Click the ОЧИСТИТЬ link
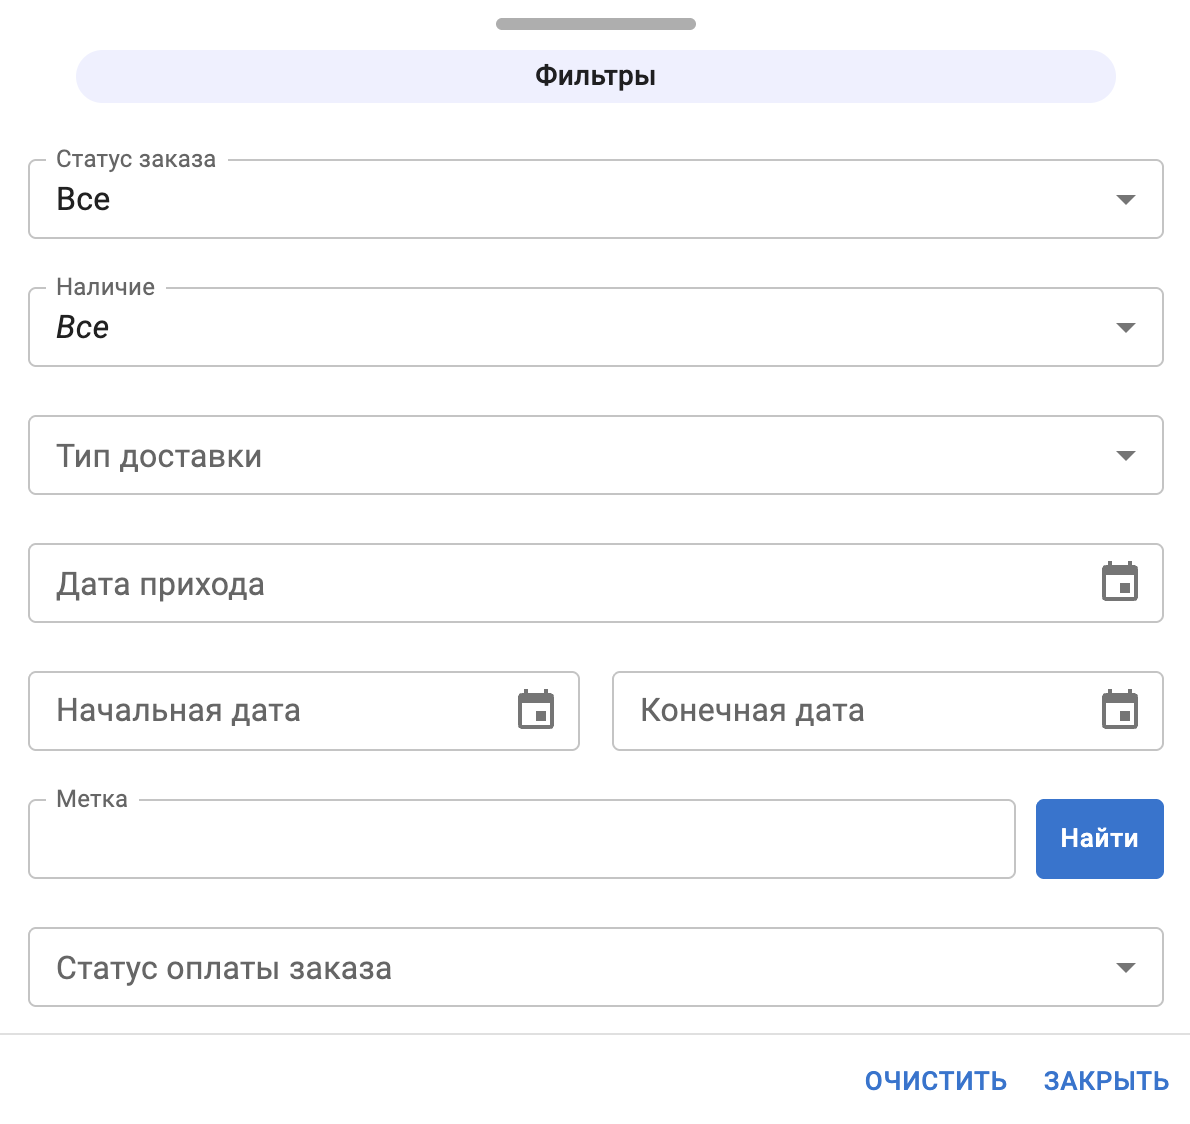Image resolution: width=1190 pixels, height=1124 pixels. pos(936,1081)
